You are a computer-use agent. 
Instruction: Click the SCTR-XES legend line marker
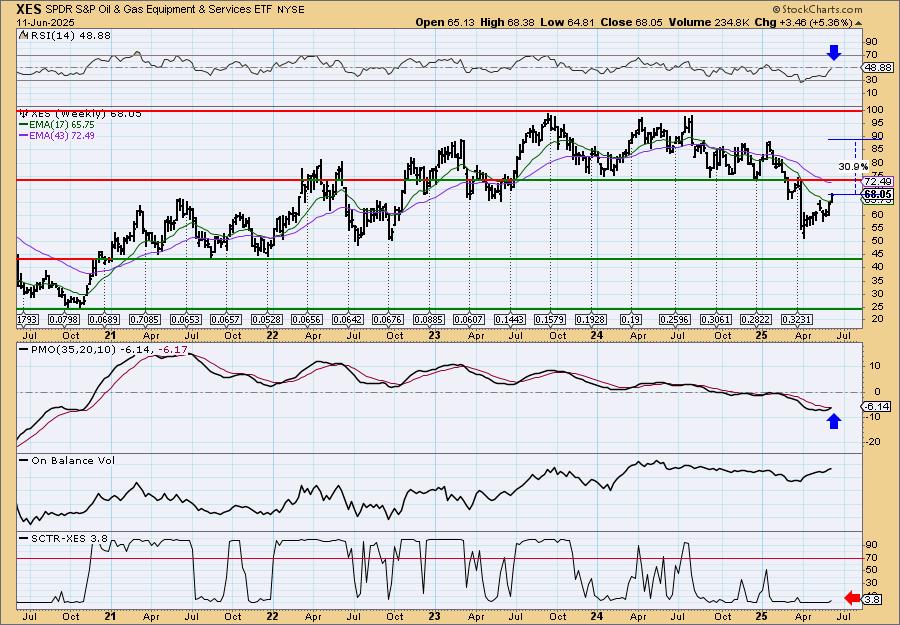point(25,538)
